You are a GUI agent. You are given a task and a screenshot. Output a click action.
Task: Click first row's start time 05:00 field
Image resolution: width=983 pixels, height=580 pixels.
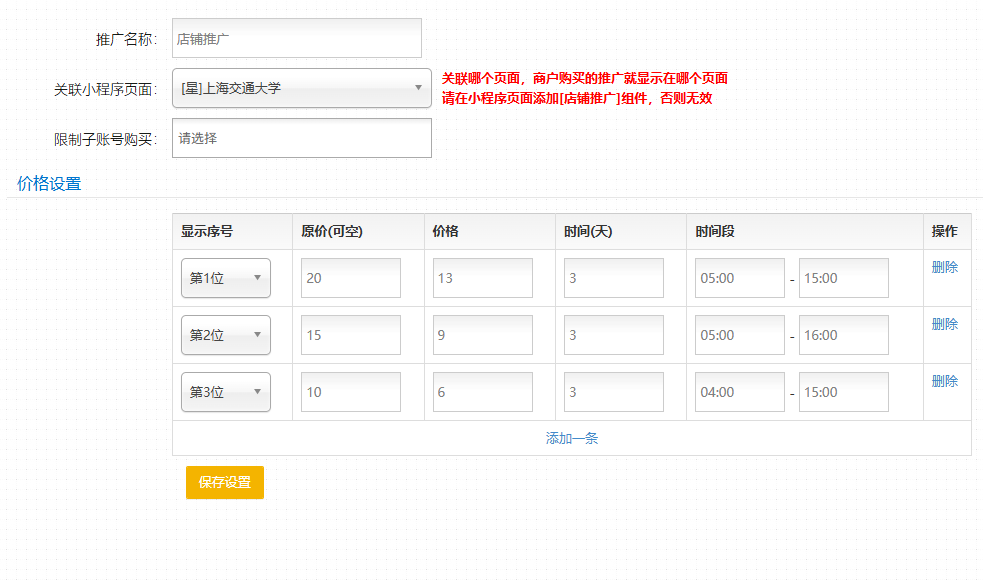coord(739,278)
